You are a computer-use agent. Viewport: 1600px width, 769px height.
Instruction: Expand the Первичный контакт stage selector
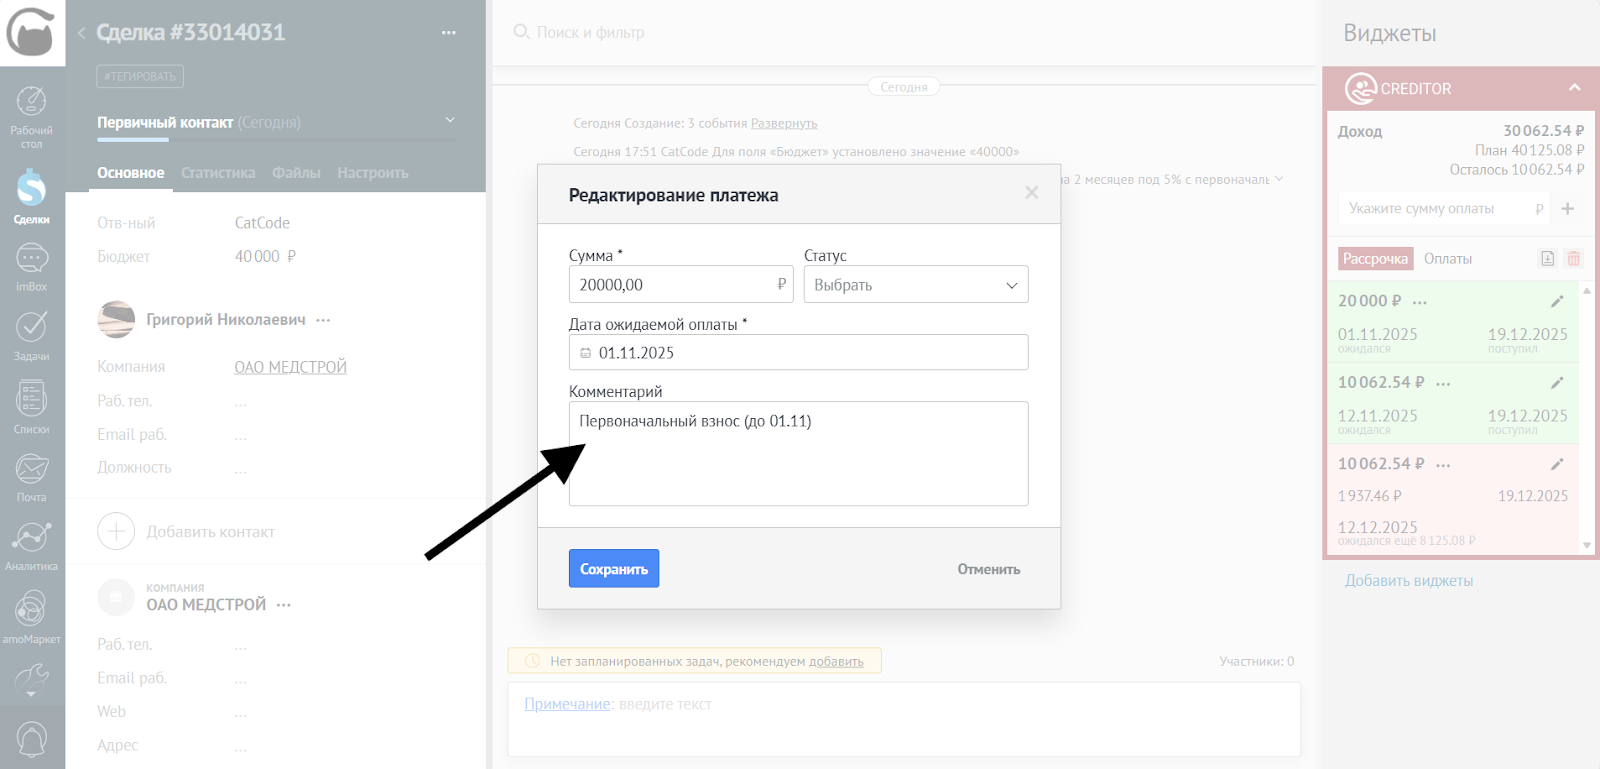(x=450, y=121)
